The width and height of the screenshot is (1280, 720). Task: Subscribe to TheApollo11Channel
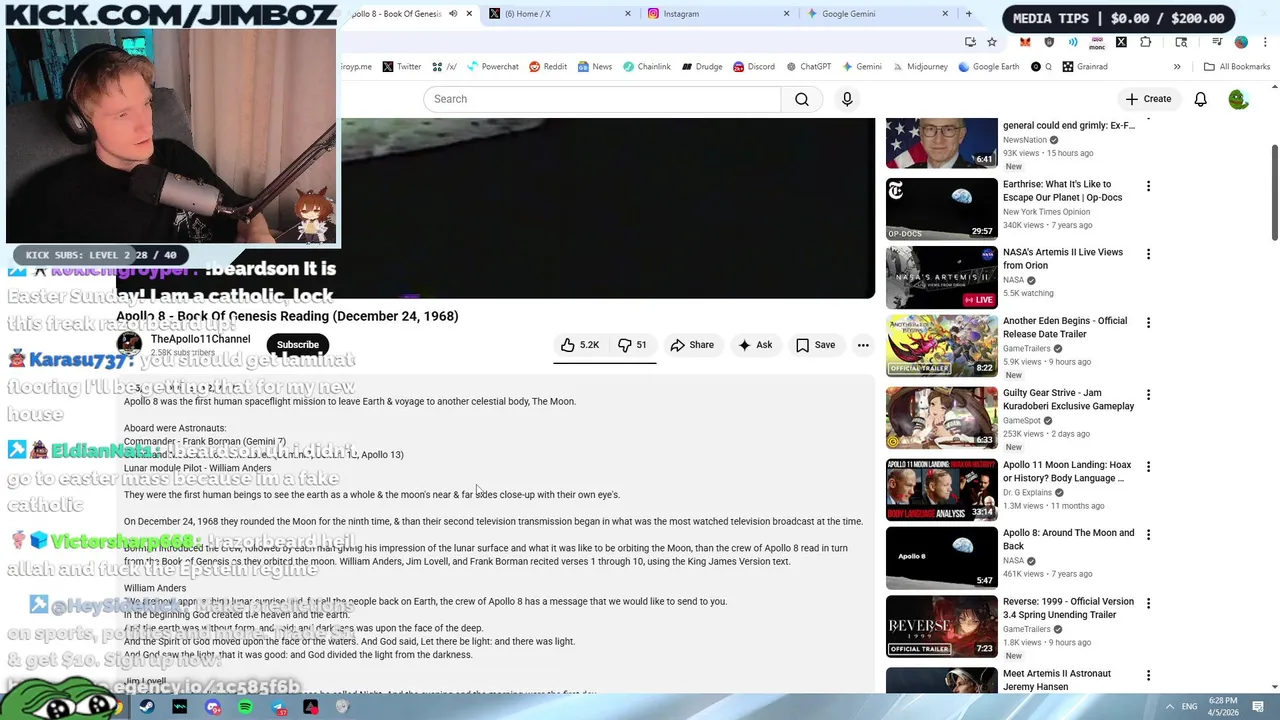coord(297,345)
